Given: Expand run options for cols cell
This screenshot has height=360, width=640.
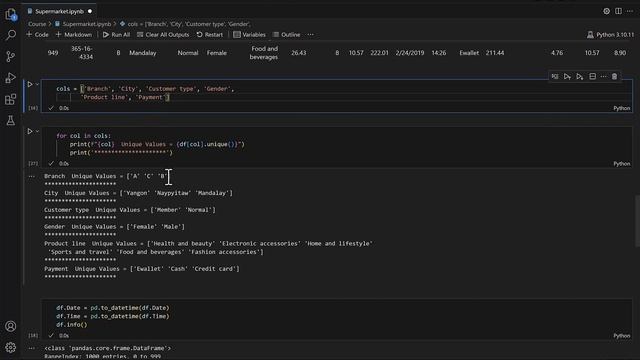Looking at the screenshot, I should coord(37,84).
